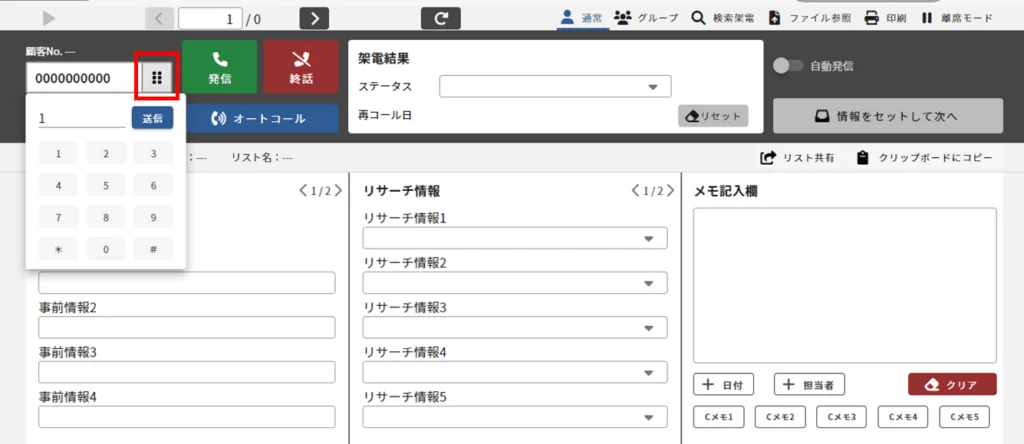Image resolution: width=1024 pixels, height=444 pixels.
Task: Click リスト共有 share list button
Action: tap(798, 158)
